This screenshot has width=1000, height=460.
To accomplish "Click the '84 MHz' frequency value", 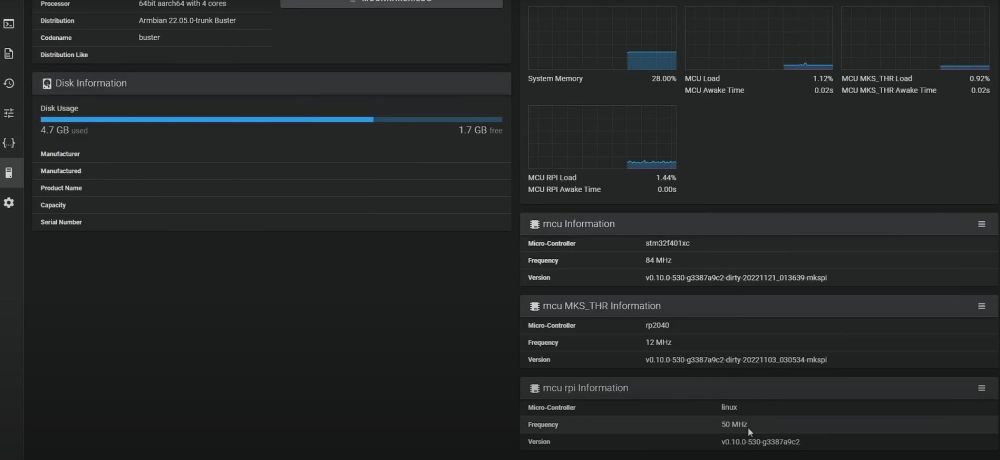I will pos(658,261).
